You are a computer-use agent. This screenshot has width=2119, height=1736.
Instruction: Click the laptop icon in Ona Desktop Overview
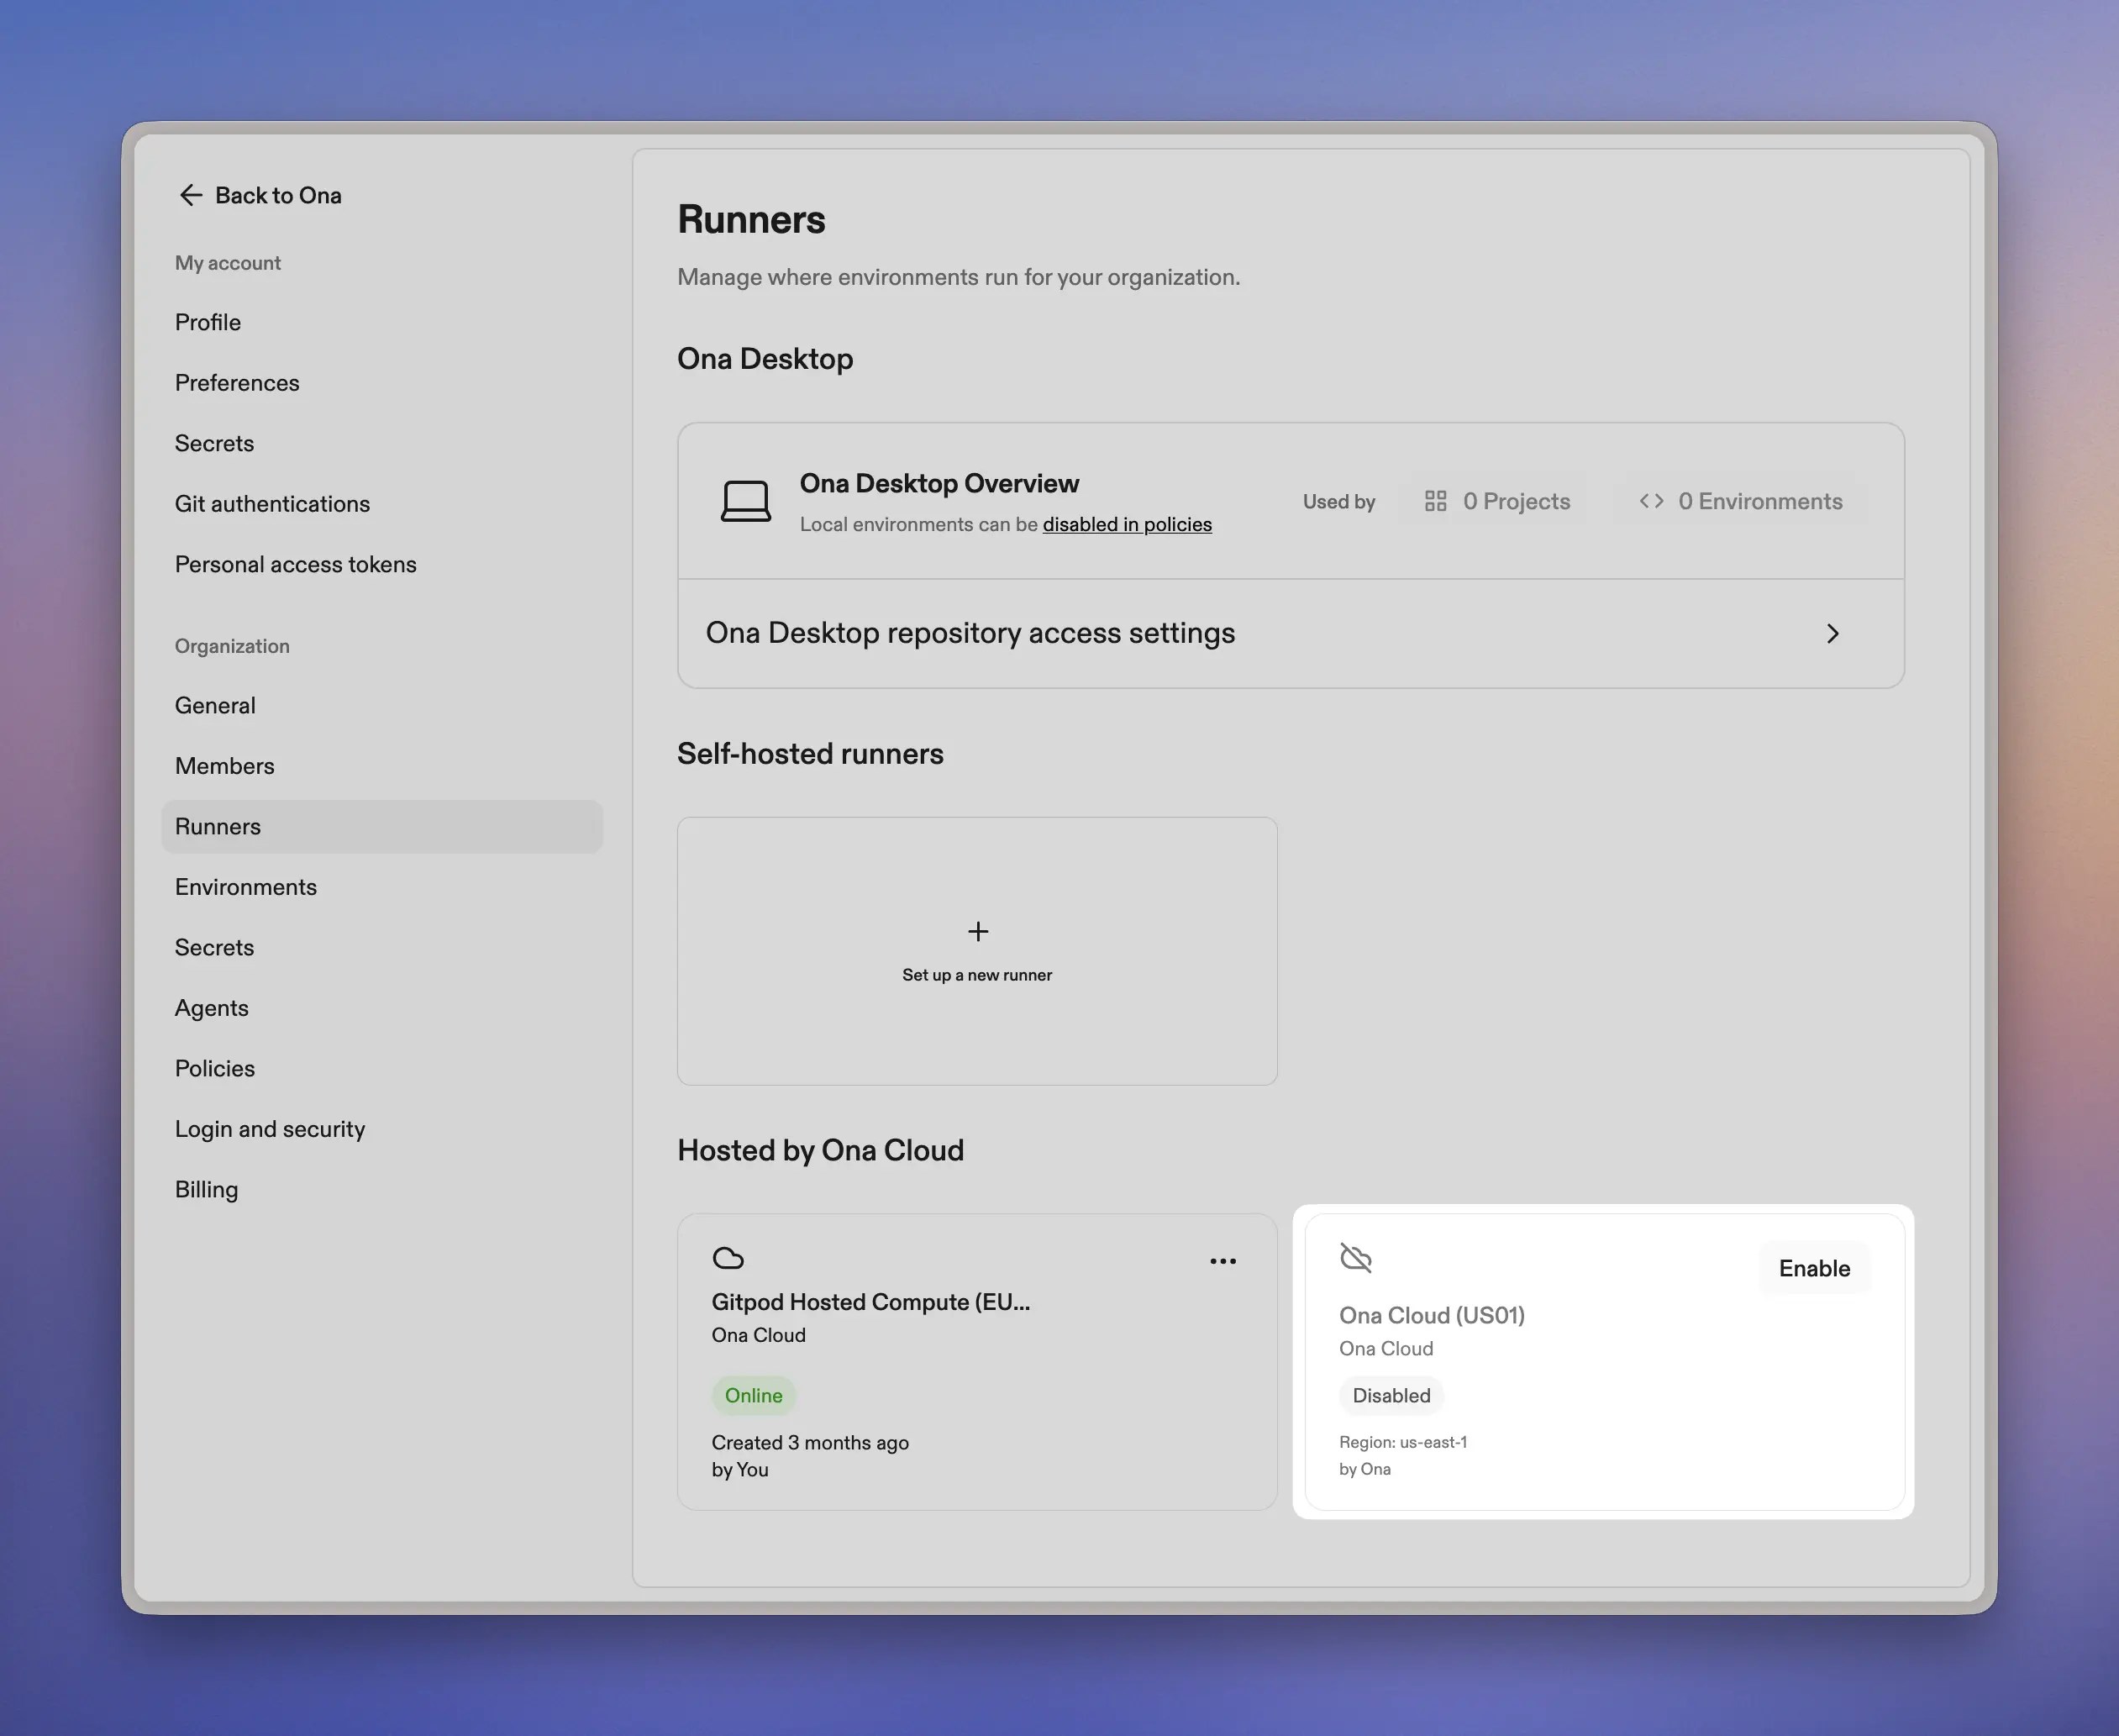(745, 501)
